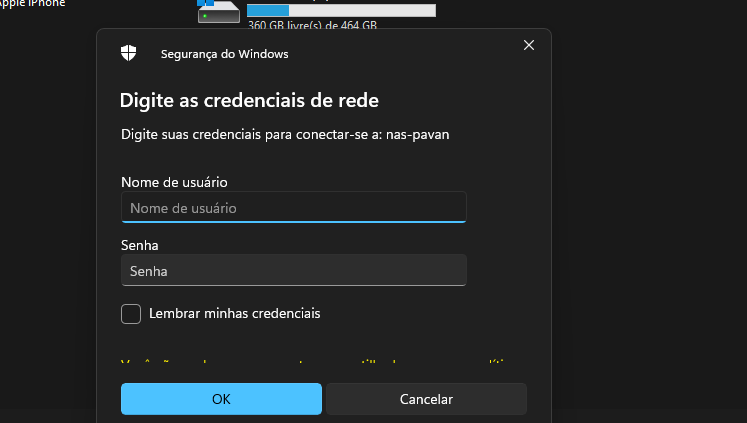Viewport: 747px width, 423px height.
Task: Click the 'Nome de usuário' label above field
Action: tap(174, 183)
